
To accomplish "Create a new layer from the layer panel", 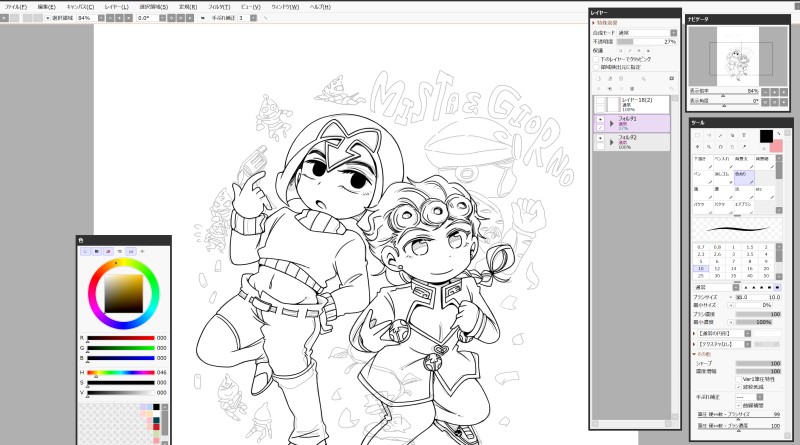I will (598, 79).
